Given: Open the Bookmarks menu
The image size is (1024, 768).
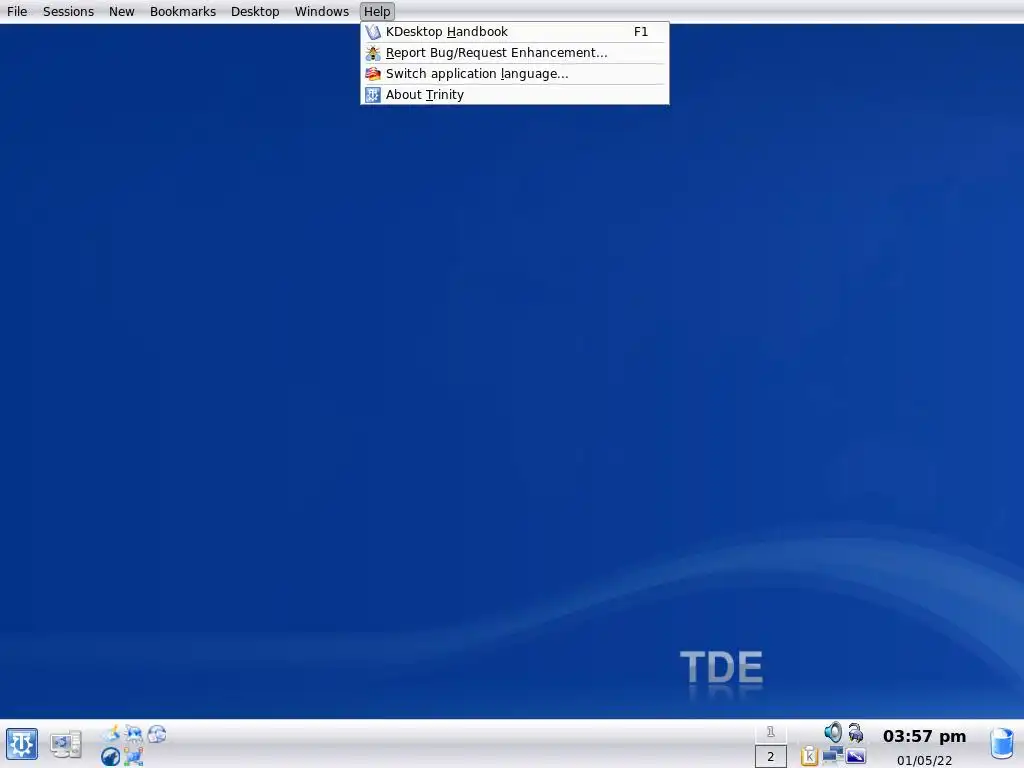Looking at the screenshot, I should click(x=182, y=12).
